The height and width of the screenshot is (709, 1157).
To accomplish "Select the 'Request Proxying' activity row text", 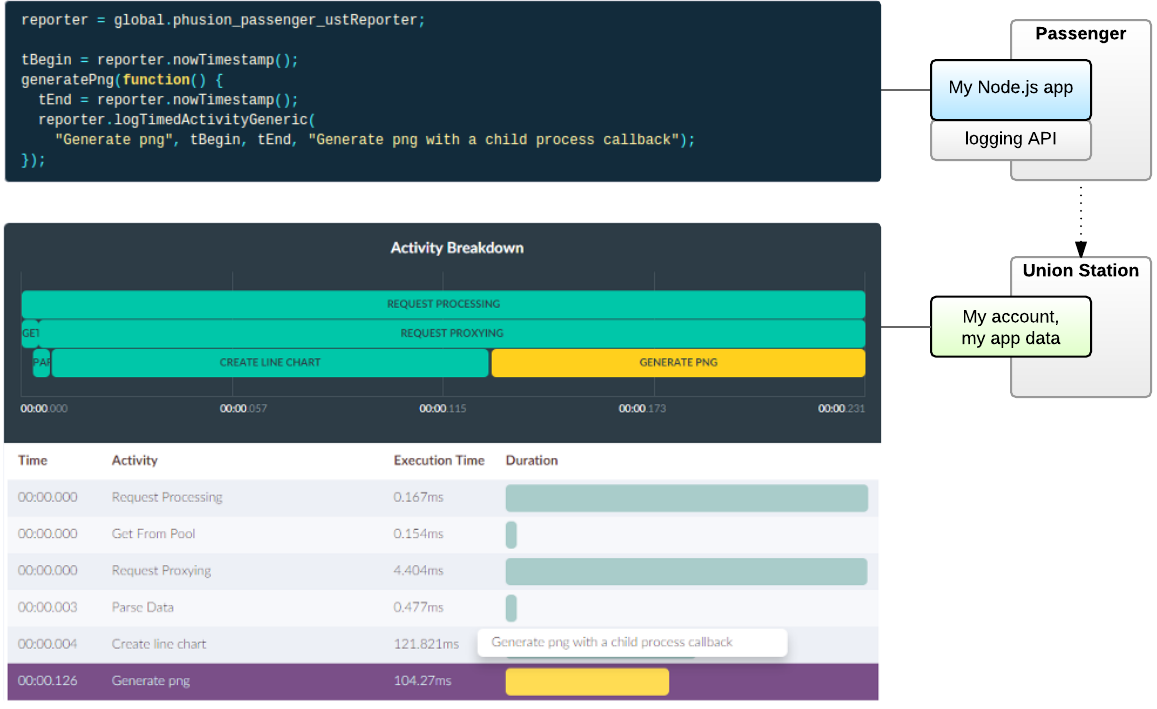I will click(161, 571).
